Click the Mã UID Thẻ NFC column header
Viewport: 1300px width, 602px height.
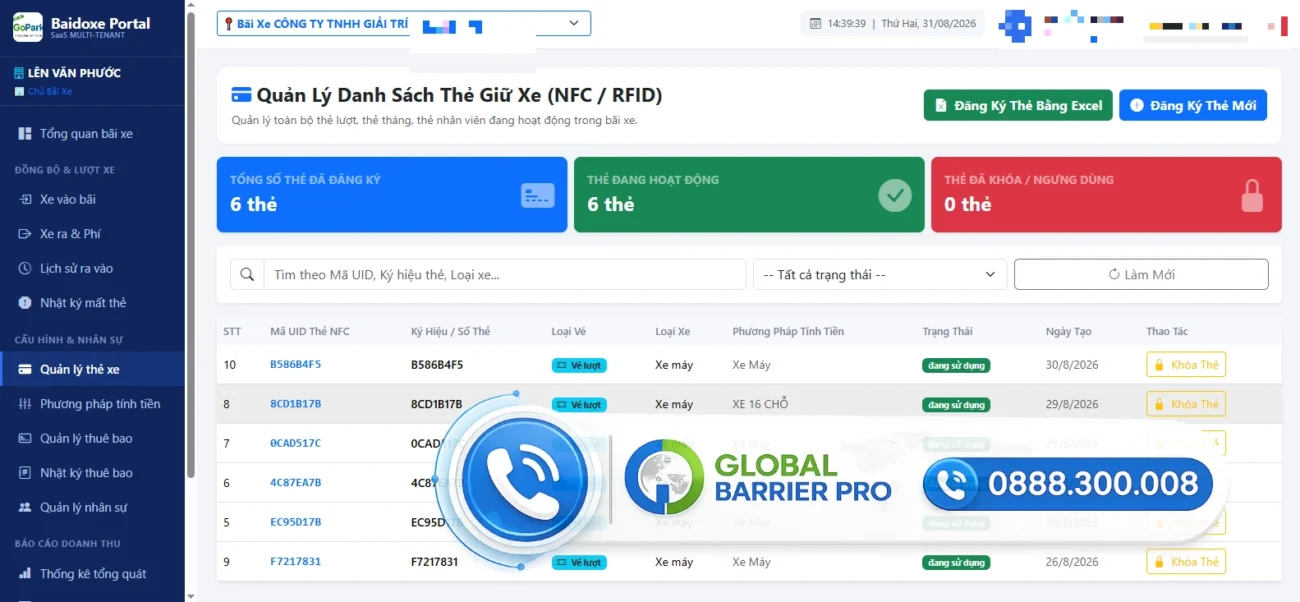tap(310, 331)
